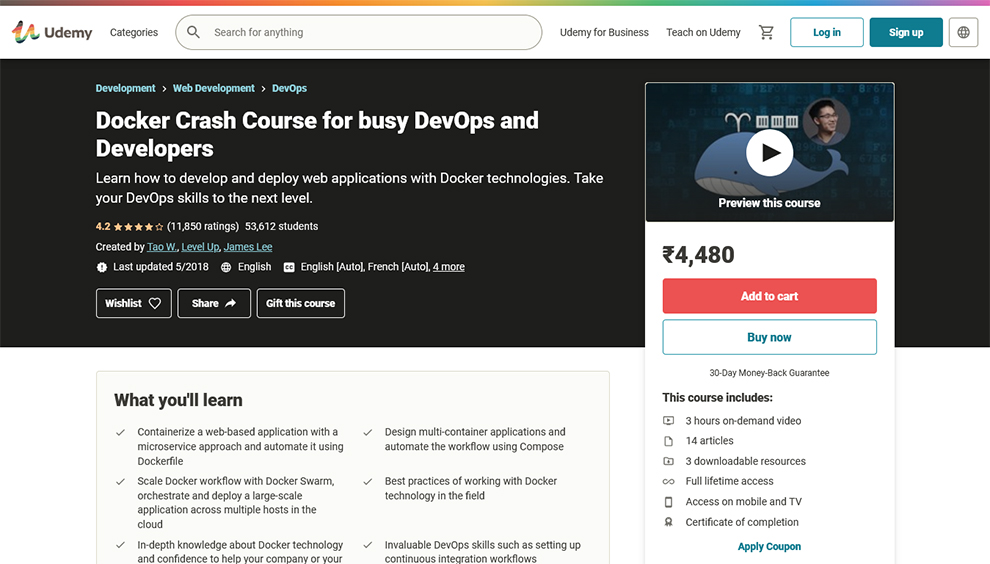Click the Udemy logo
The height and width of the screenshot is (564, 990).
point(52,32)
